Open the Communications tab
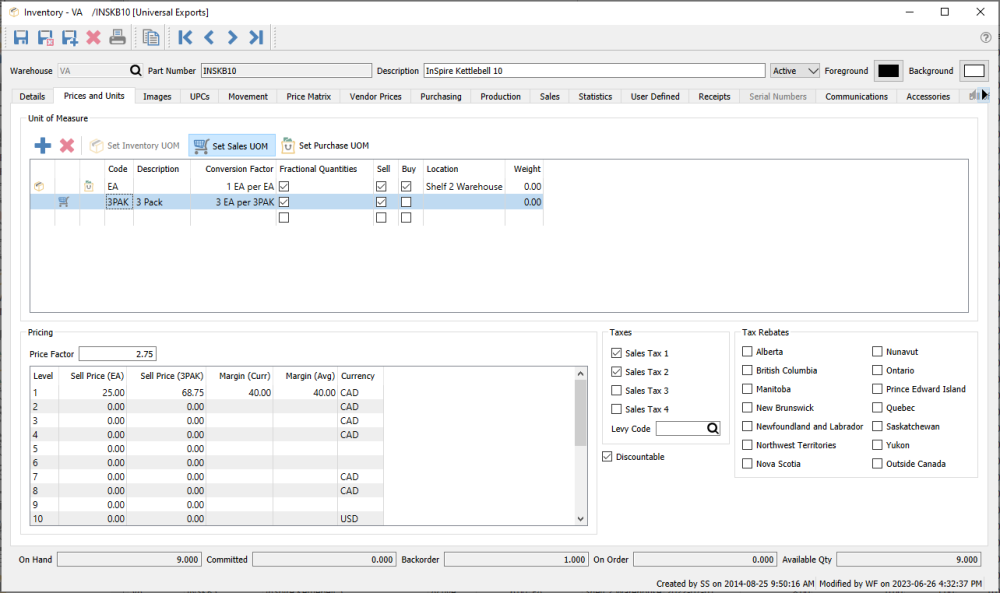 point(857,96)
